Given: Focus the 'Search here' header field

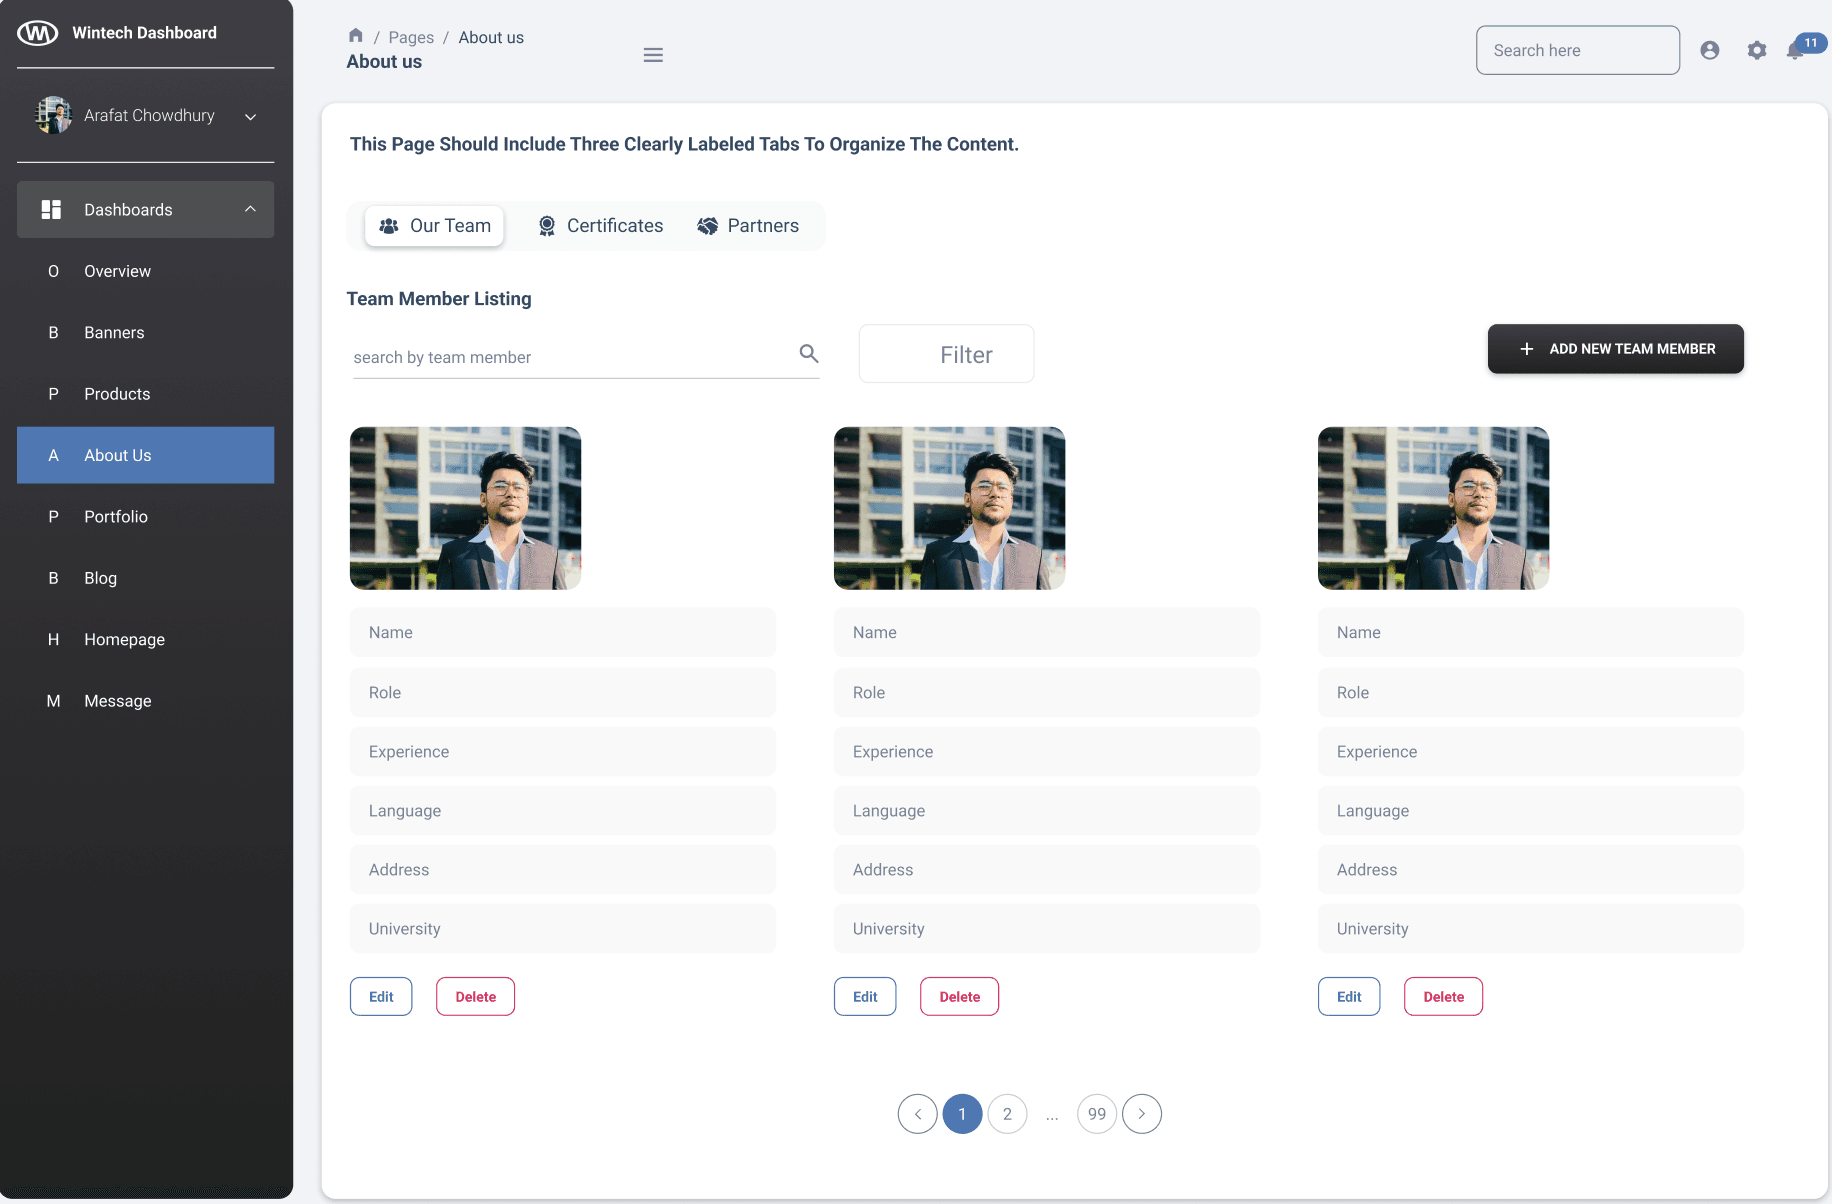Looking at the screenshot, I should click(1577, 50).
